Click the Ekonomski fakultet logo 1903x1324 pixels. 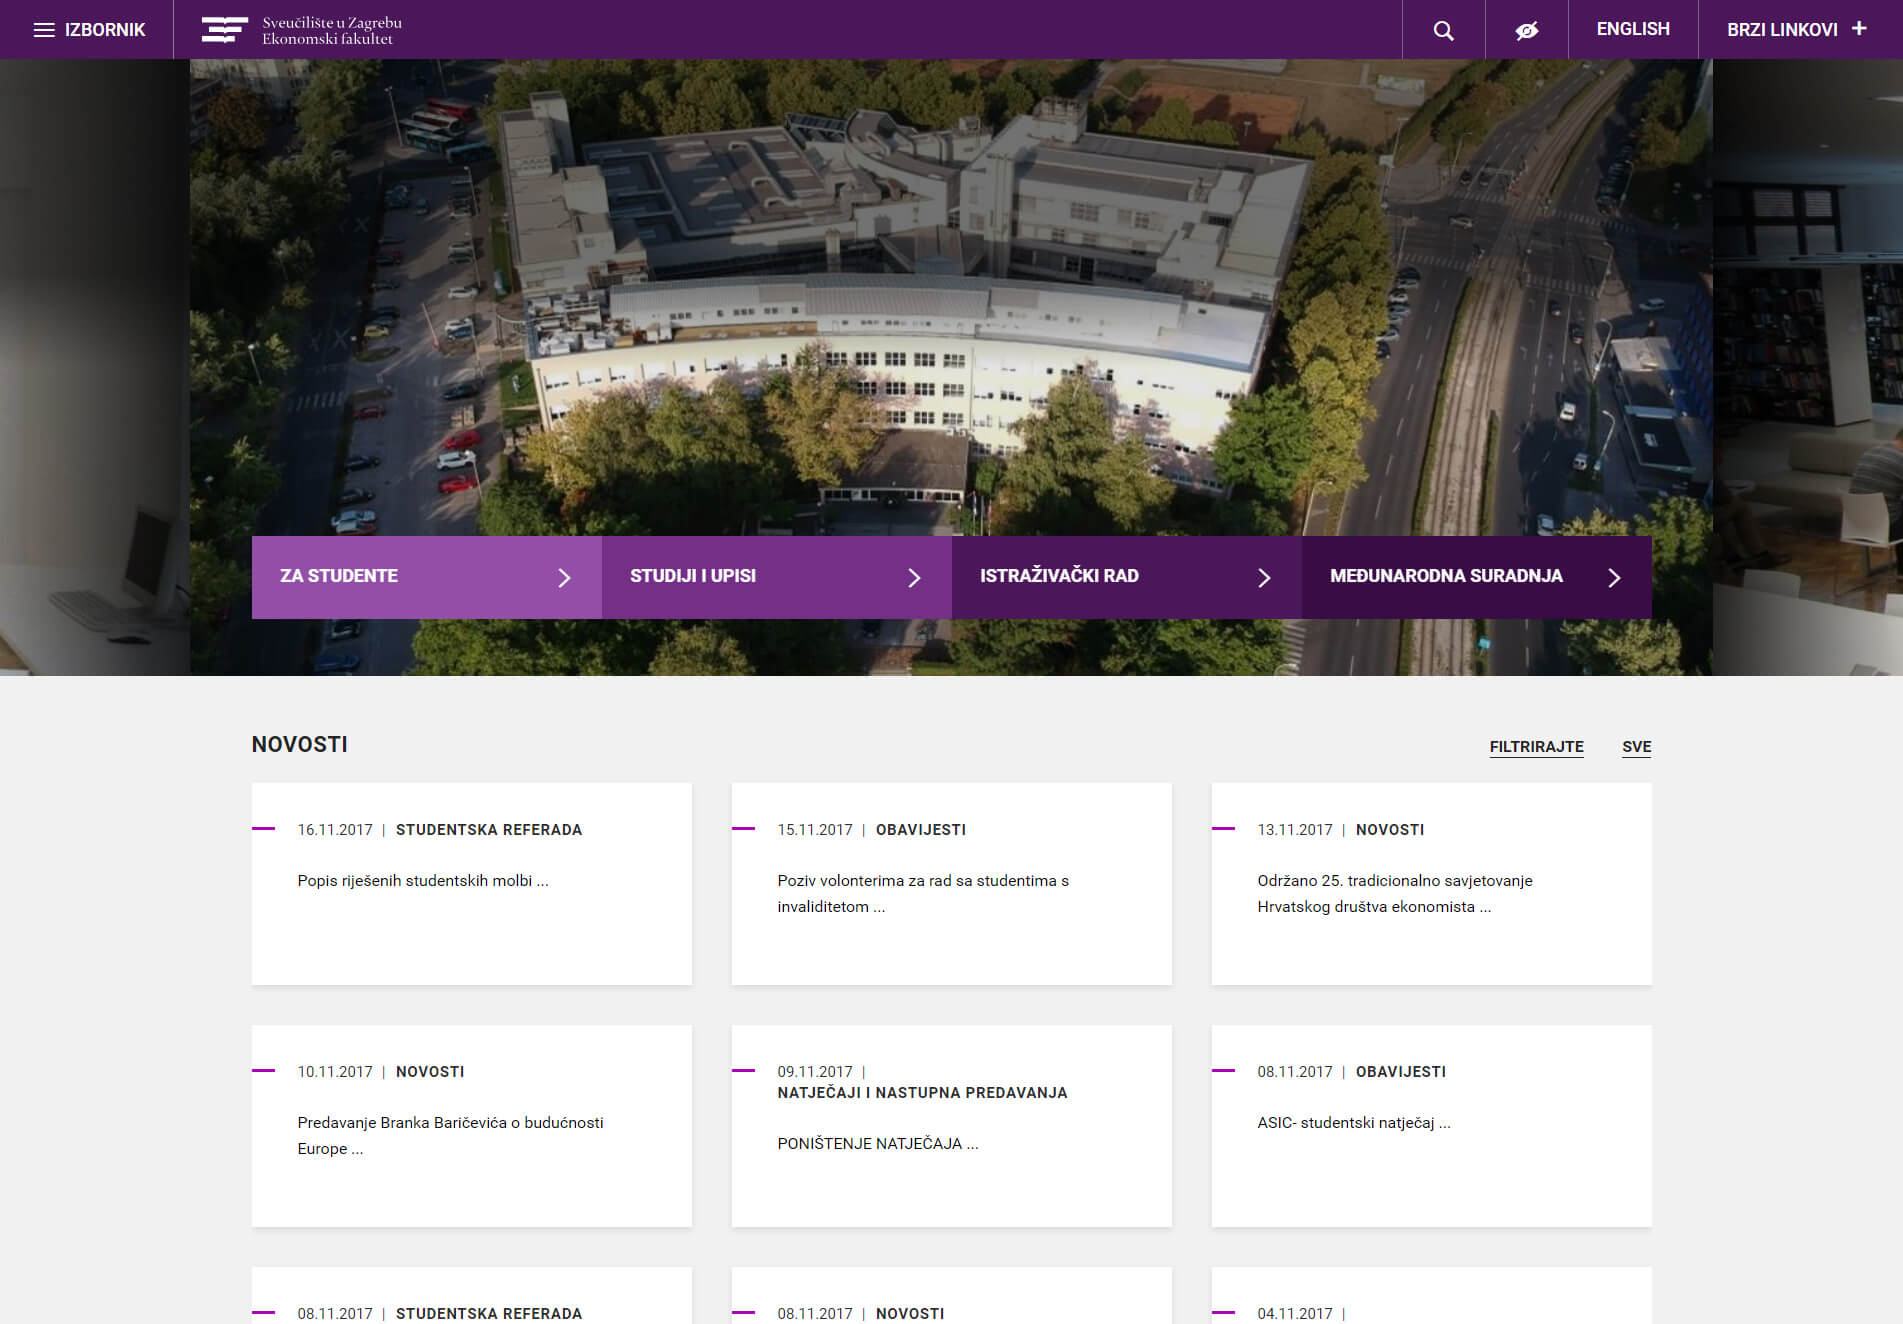click(301, 30)
